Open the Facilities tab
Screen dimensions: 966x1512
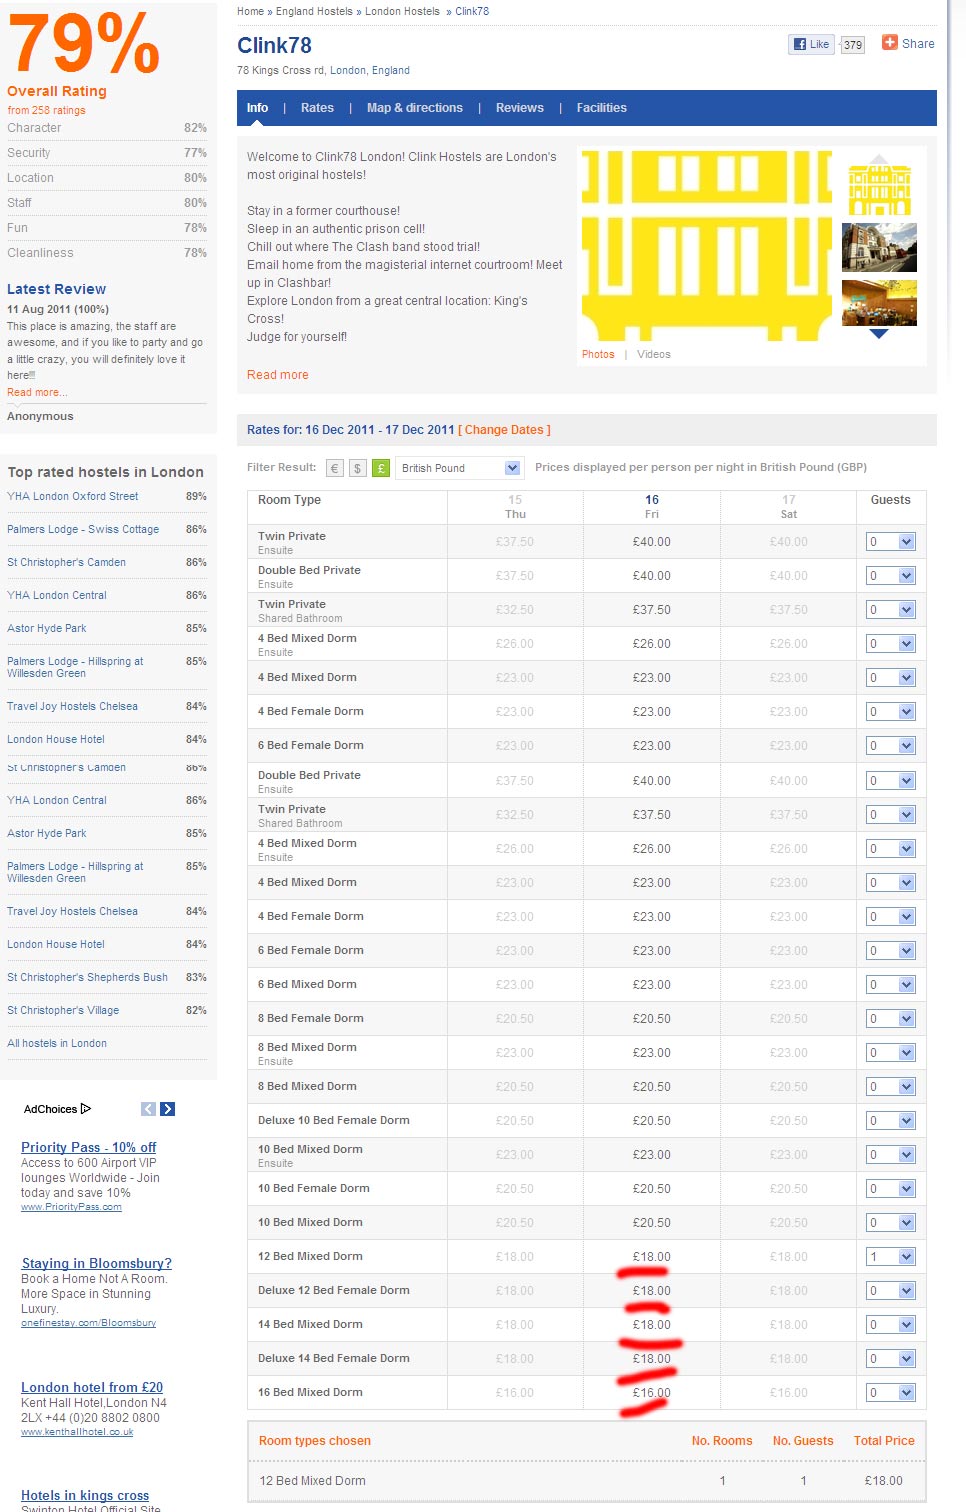pyautogui.click(x=602, y=108)
